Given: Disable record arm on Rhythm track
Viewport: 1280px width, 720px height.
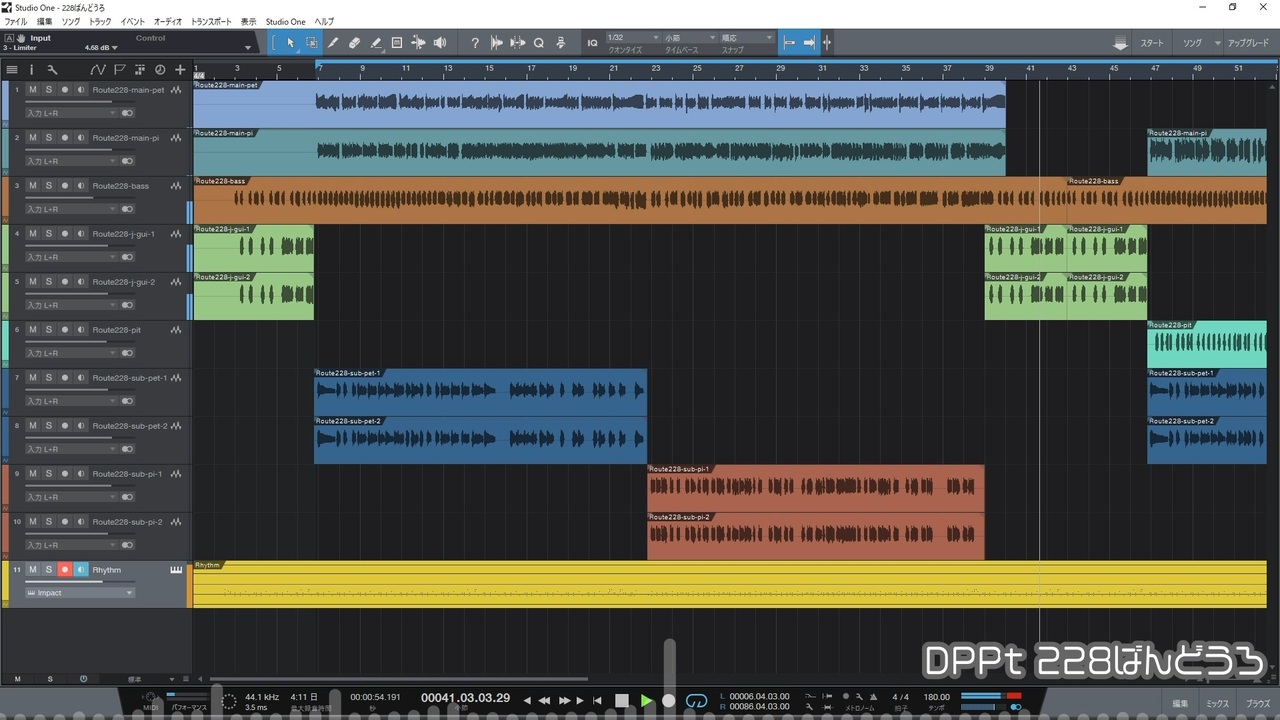Looking at the screenshot, I should (x=65, y=570).
